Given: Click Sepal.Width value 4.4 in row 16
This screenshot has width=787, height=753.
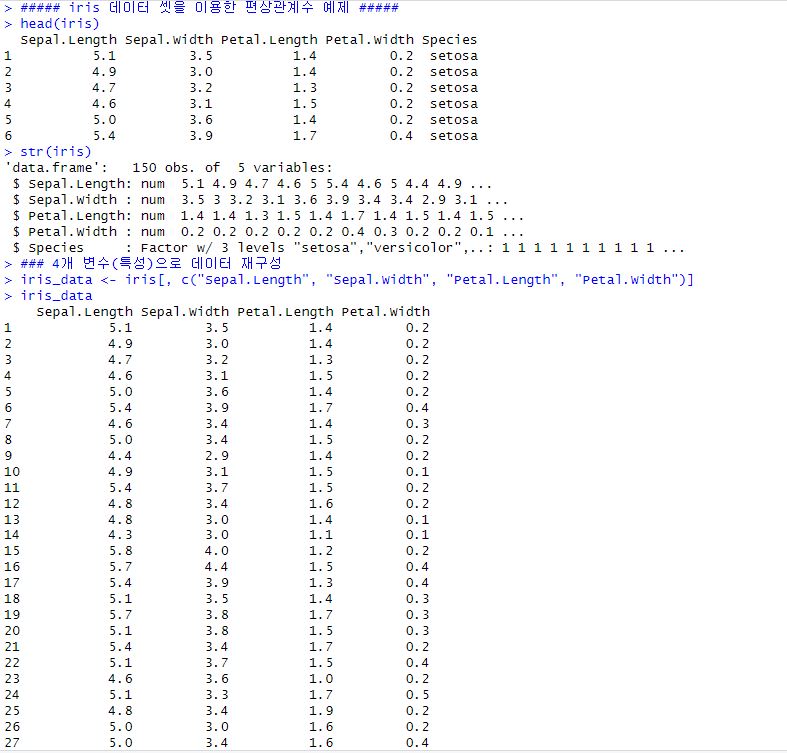Looking at the screenshot, I should coord(217,567).
